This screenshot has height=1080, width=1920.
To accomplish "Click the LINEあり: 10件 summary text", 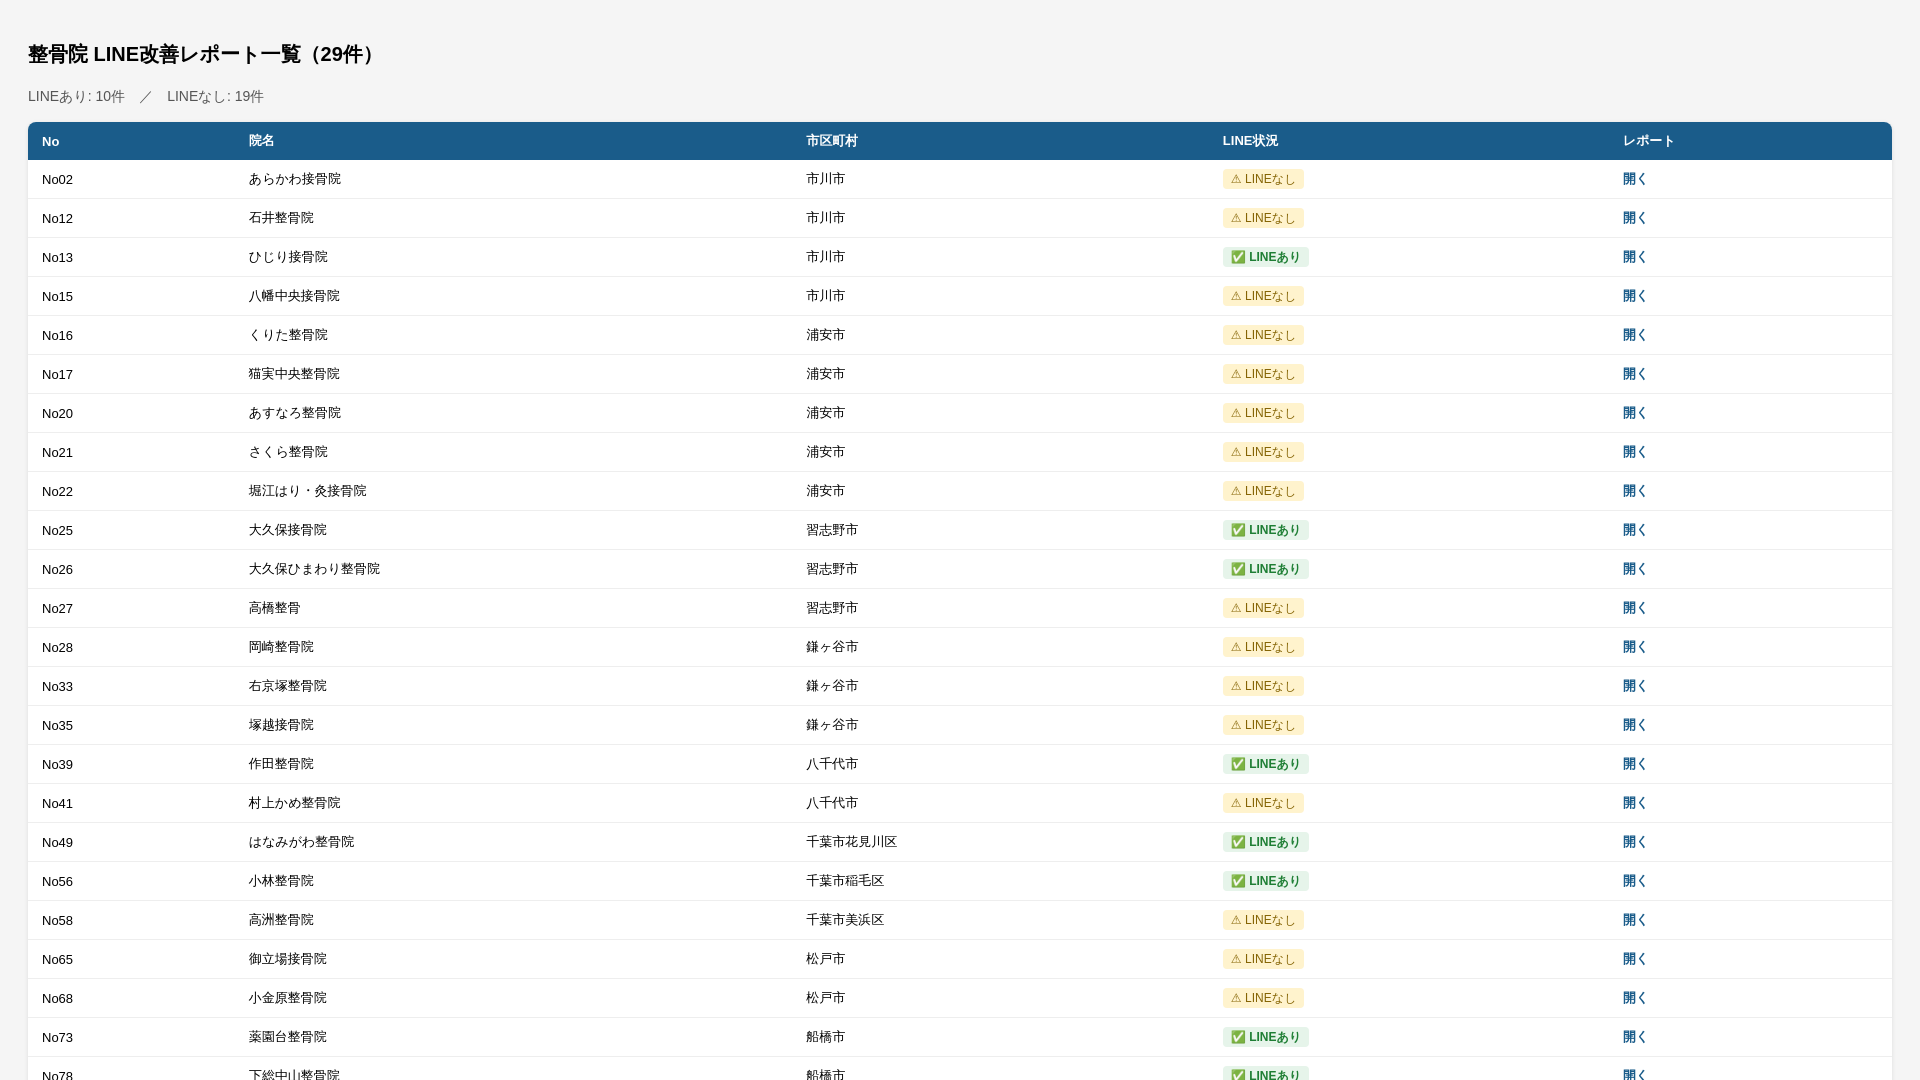I will 76,96.
